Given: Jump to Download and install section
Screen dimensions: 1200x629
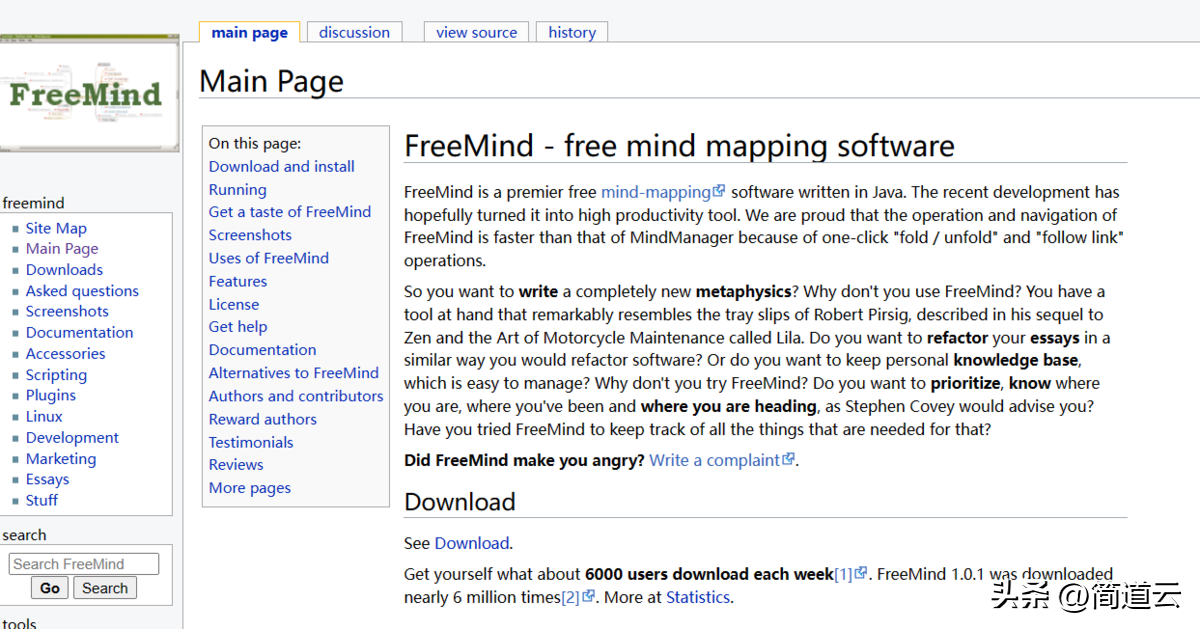Looking at the screenshot, I should pos(281,166).
